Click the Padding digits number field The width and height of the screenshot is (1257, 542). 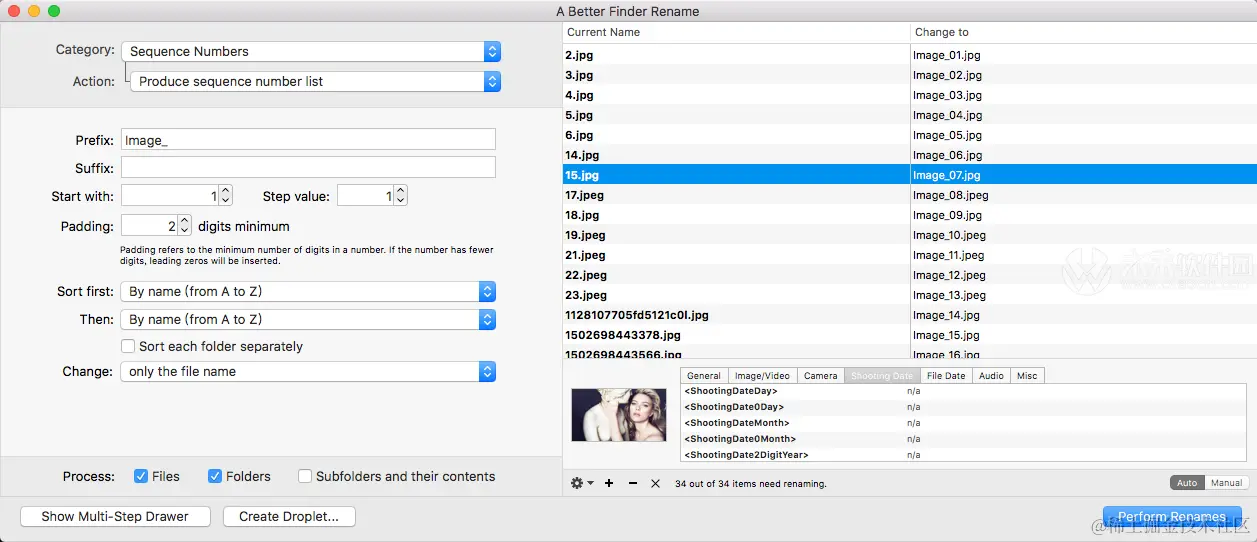point(149,226)
